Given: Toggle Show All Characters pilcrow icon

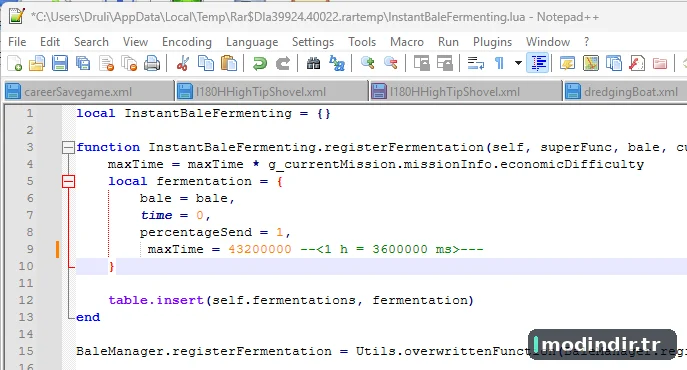Looking at the screenshot, I should pyautogui.click(x=499, y=63).
